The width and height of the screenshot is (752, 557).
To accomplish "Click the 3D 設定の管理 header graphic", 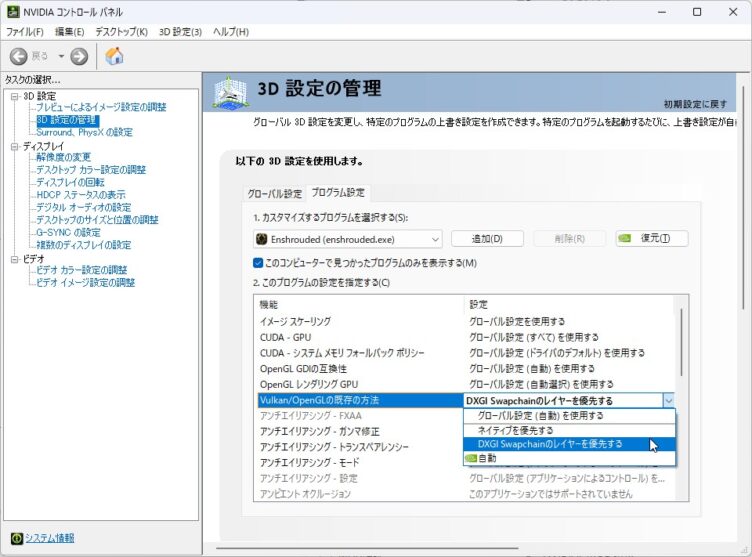I will pyautogui.click(x=232, y=91).
